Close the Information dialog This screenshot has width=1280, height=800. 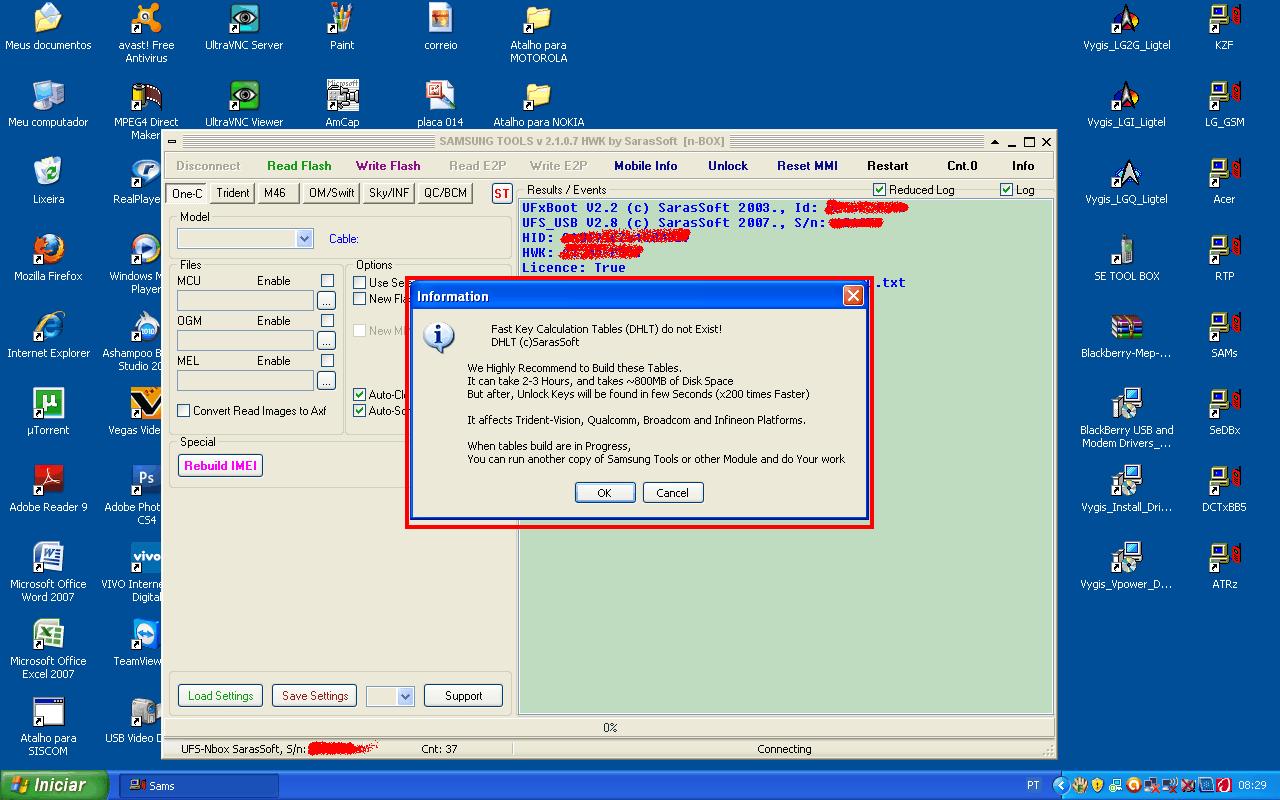(853, 295)
